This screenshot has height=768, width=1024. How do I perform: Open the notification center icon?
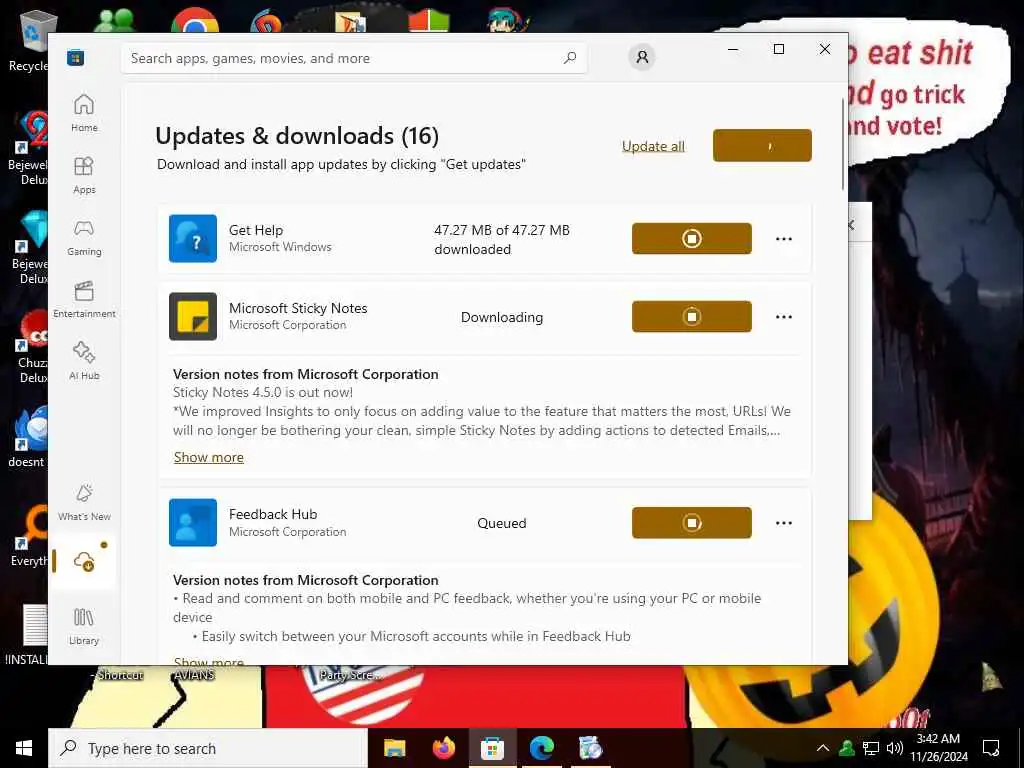(991, 748)
